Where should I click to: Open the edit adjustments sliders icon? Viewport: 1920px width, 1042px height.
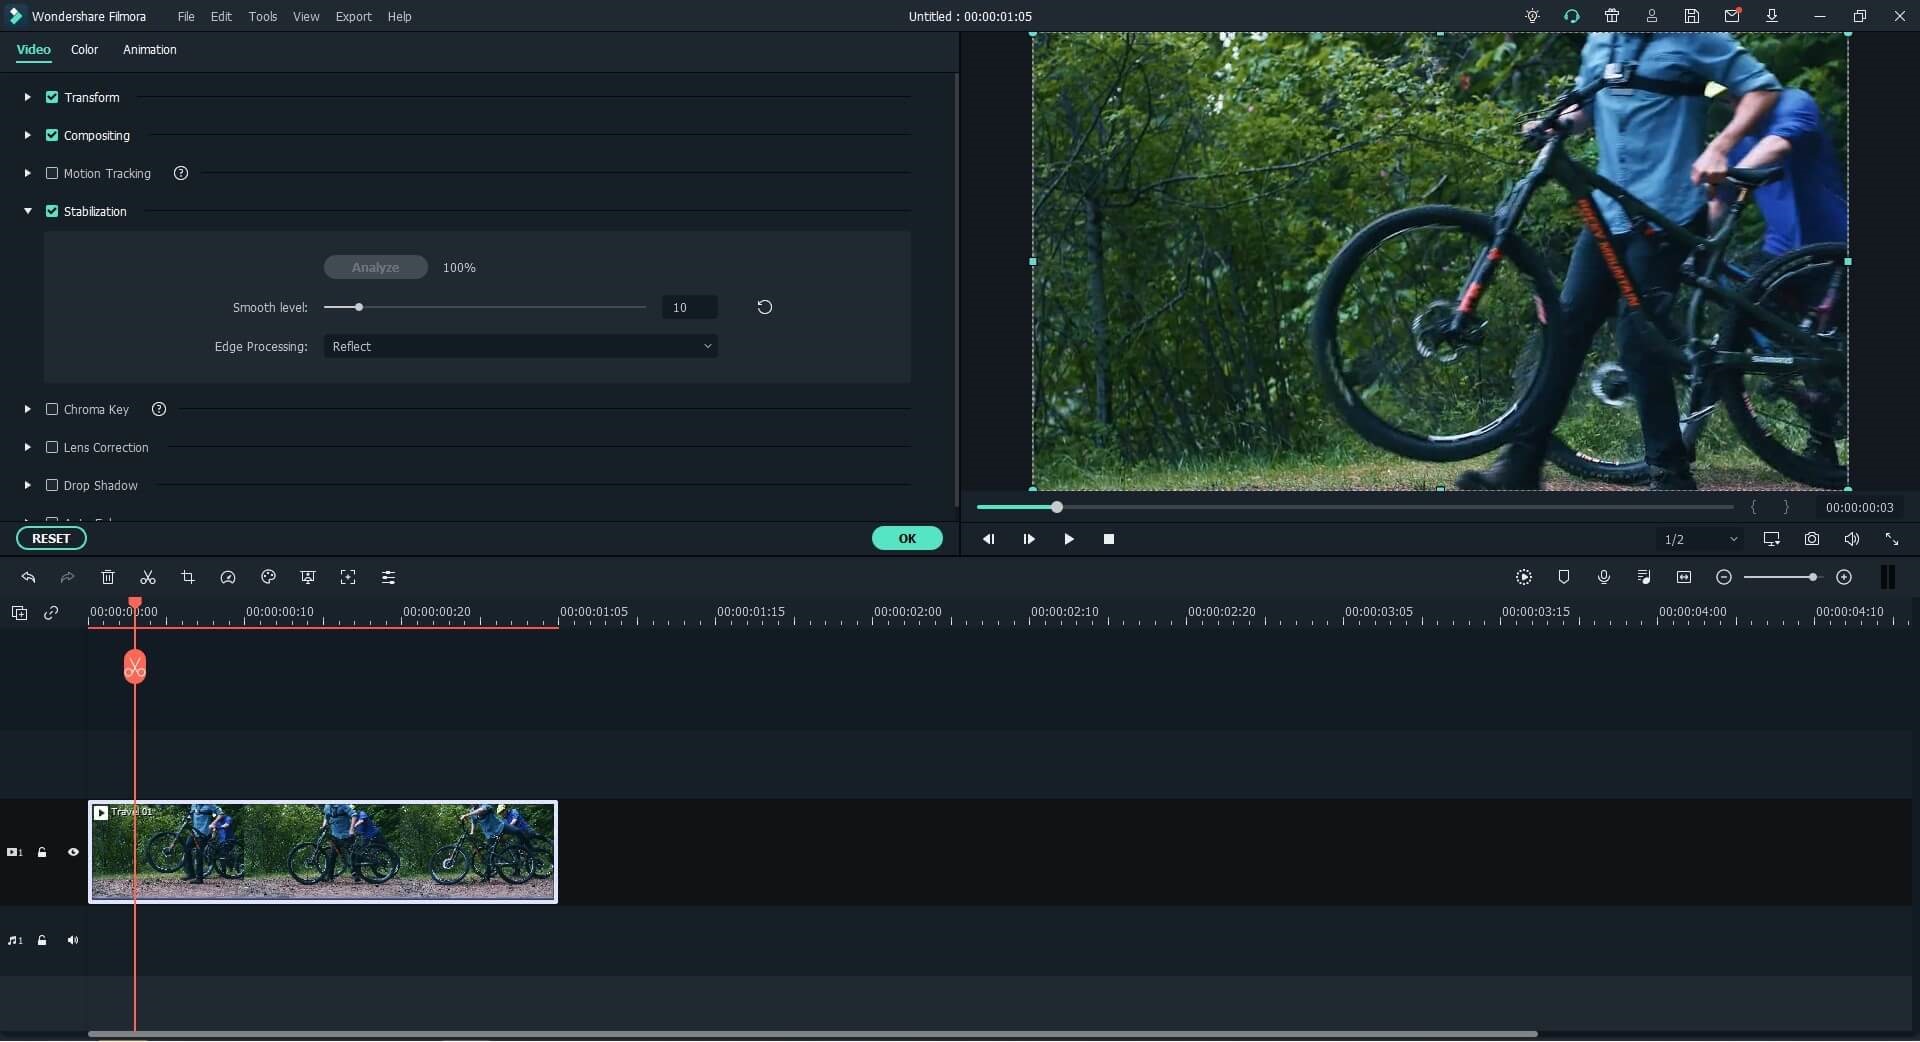(x=388, y=578)
